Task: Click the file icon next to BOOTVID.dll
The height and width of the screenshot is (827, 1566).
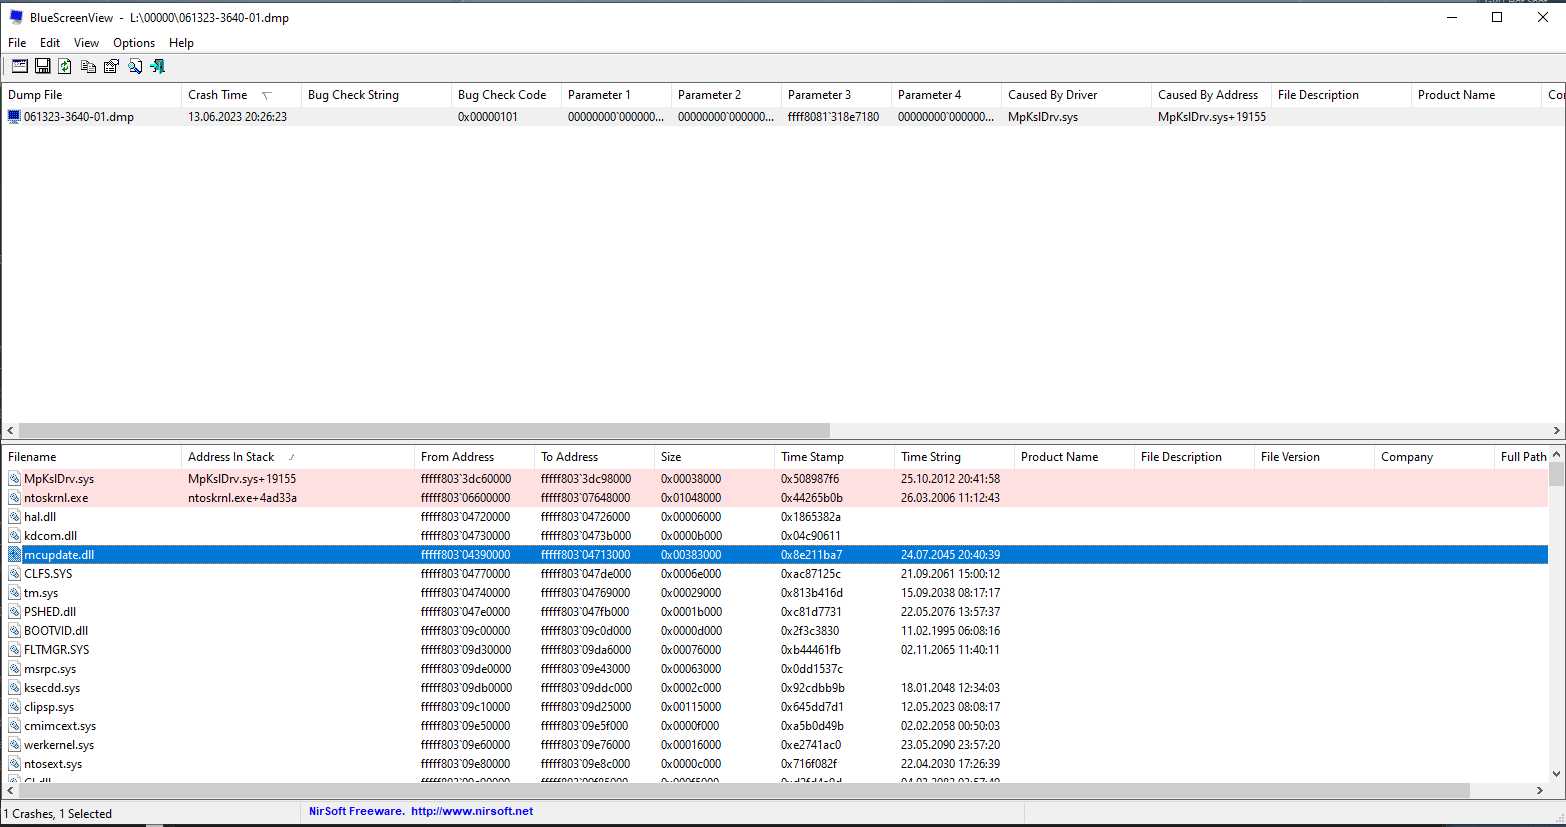Action: pyautogui.click(x=14, y=631)
